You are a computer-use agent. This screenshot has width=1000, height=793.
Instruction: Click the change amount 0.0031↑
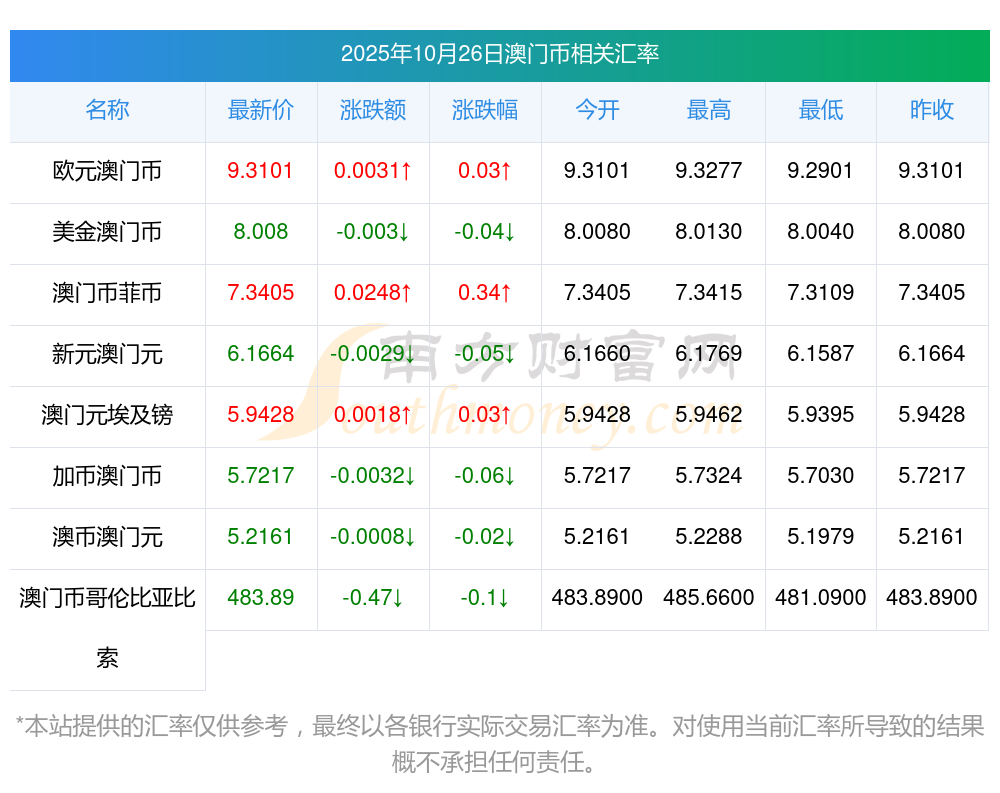373,171
